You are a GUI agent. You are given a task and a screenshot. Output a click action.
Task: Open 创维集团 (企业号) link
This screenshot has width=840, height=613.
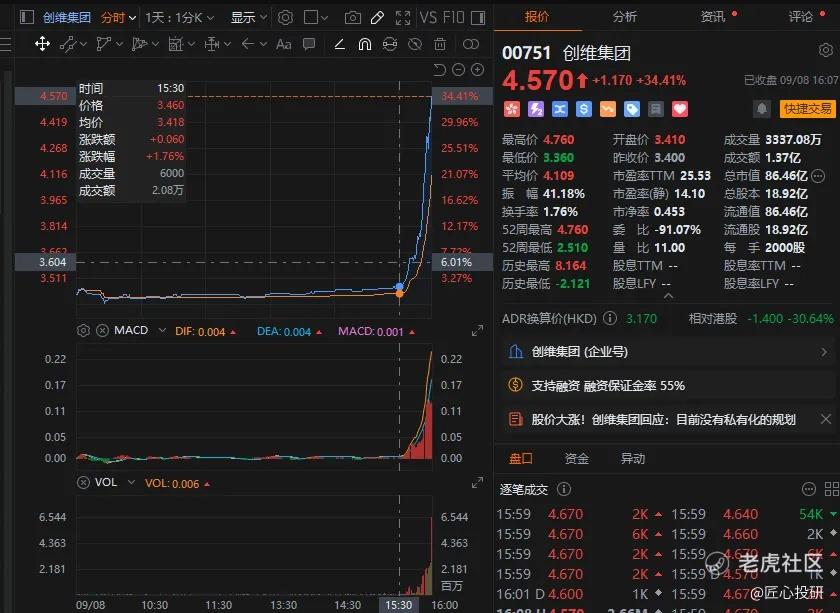click(x=668, y=352)
